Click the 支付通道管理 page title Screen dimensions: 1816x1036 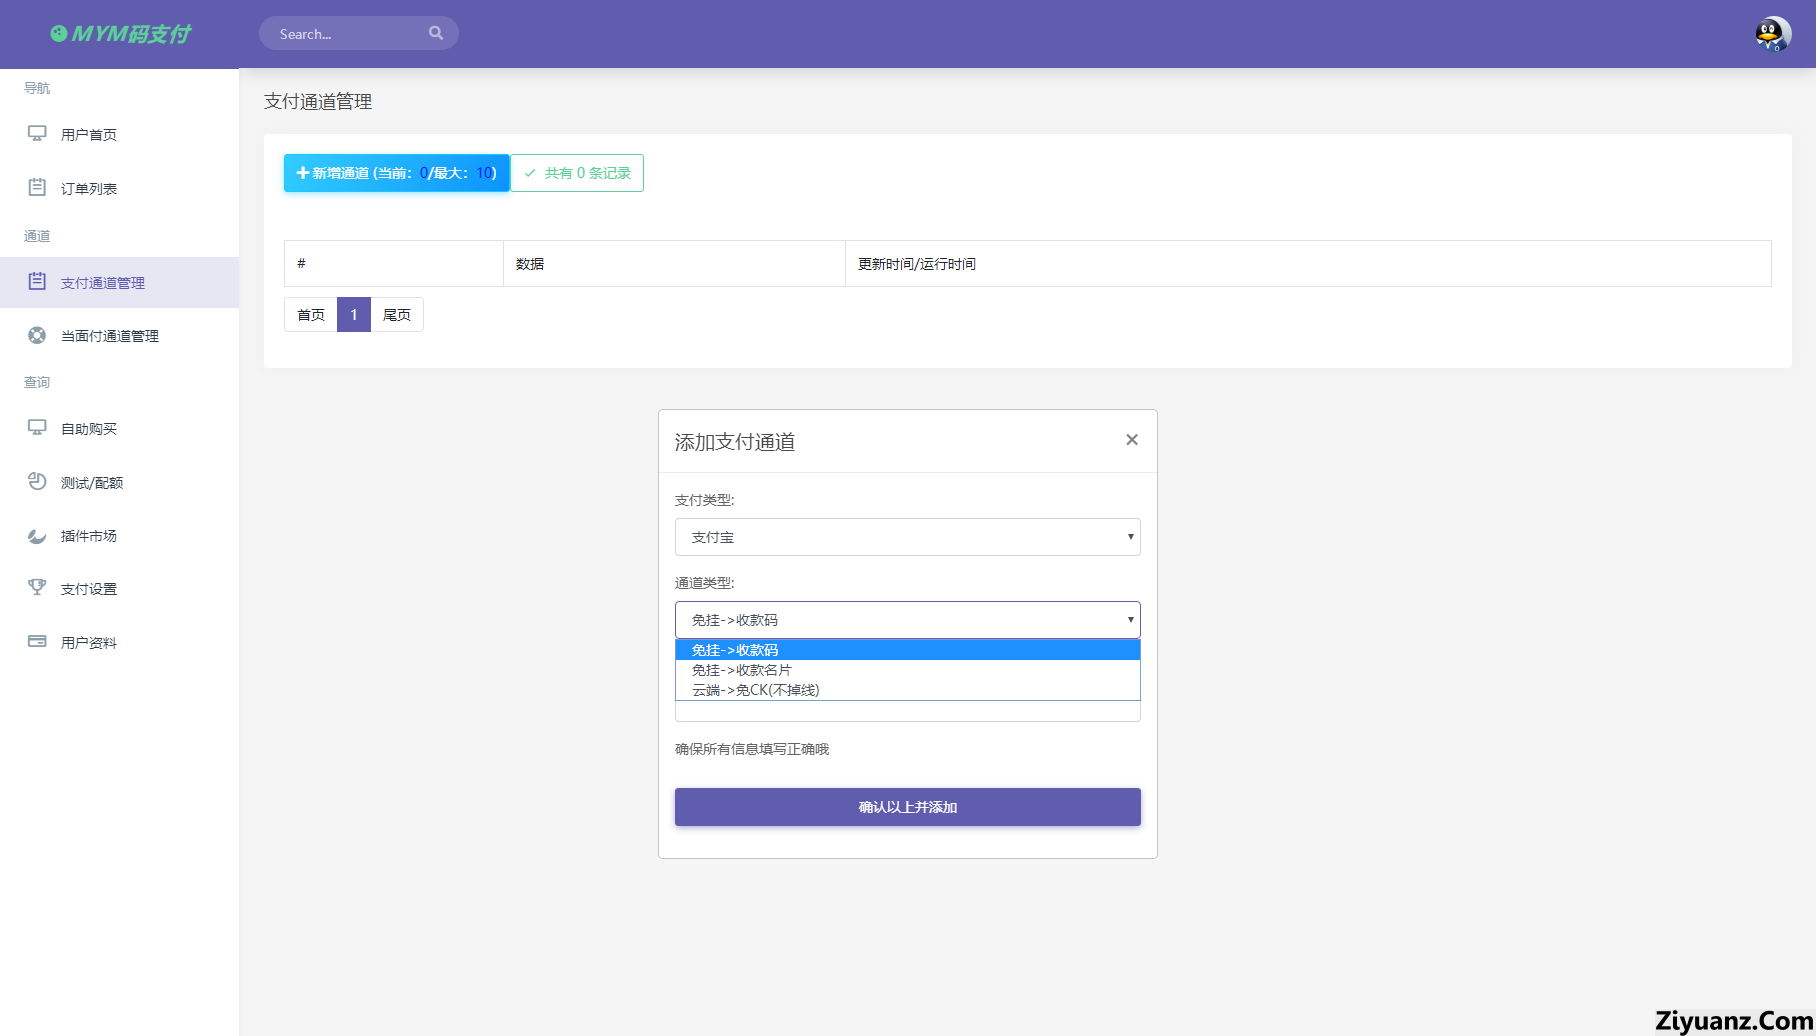coord(318,101)
